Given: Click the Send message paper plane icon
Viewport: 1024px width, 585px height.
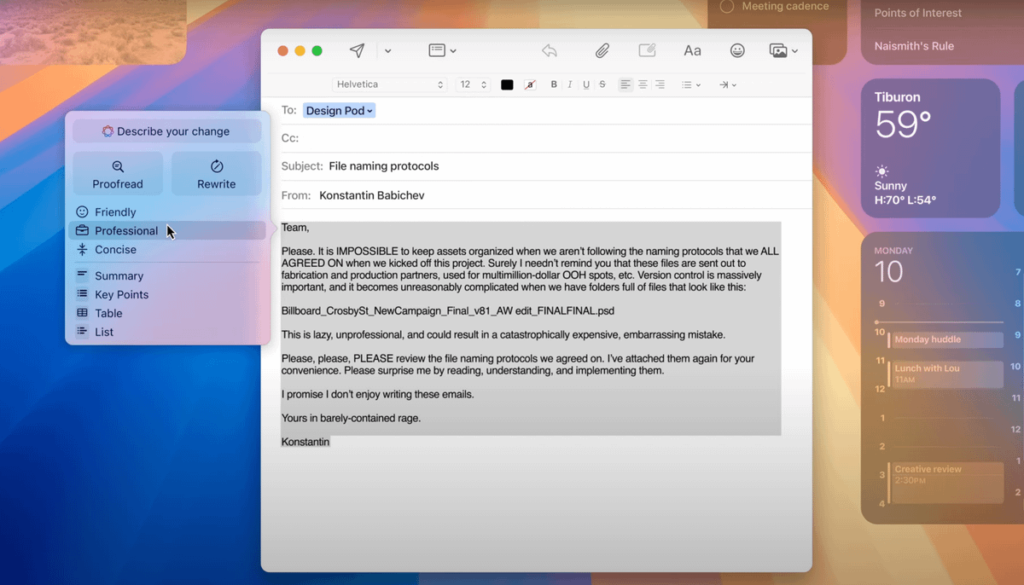Looking at the screenshot, I should click(357, 51).
